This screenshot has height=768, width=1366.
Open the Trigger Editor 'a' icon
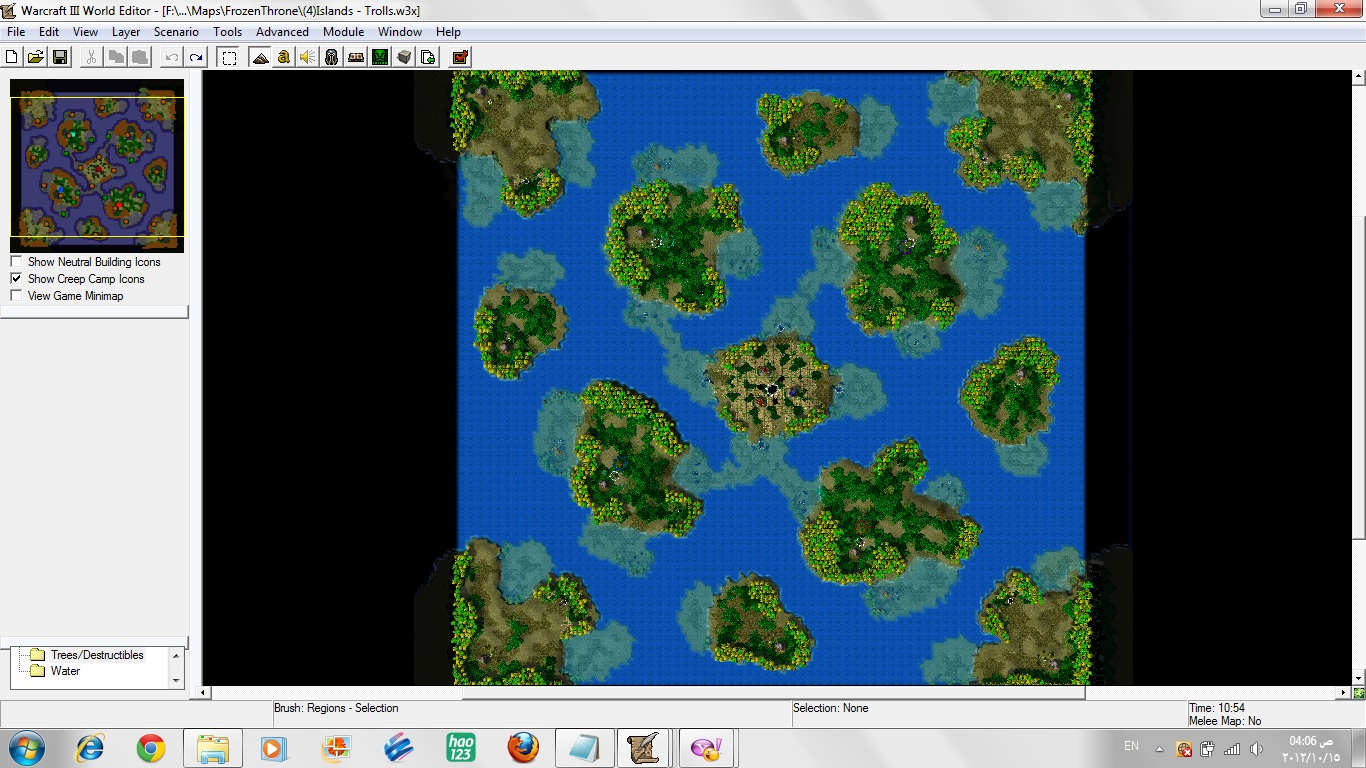[284, 57]
